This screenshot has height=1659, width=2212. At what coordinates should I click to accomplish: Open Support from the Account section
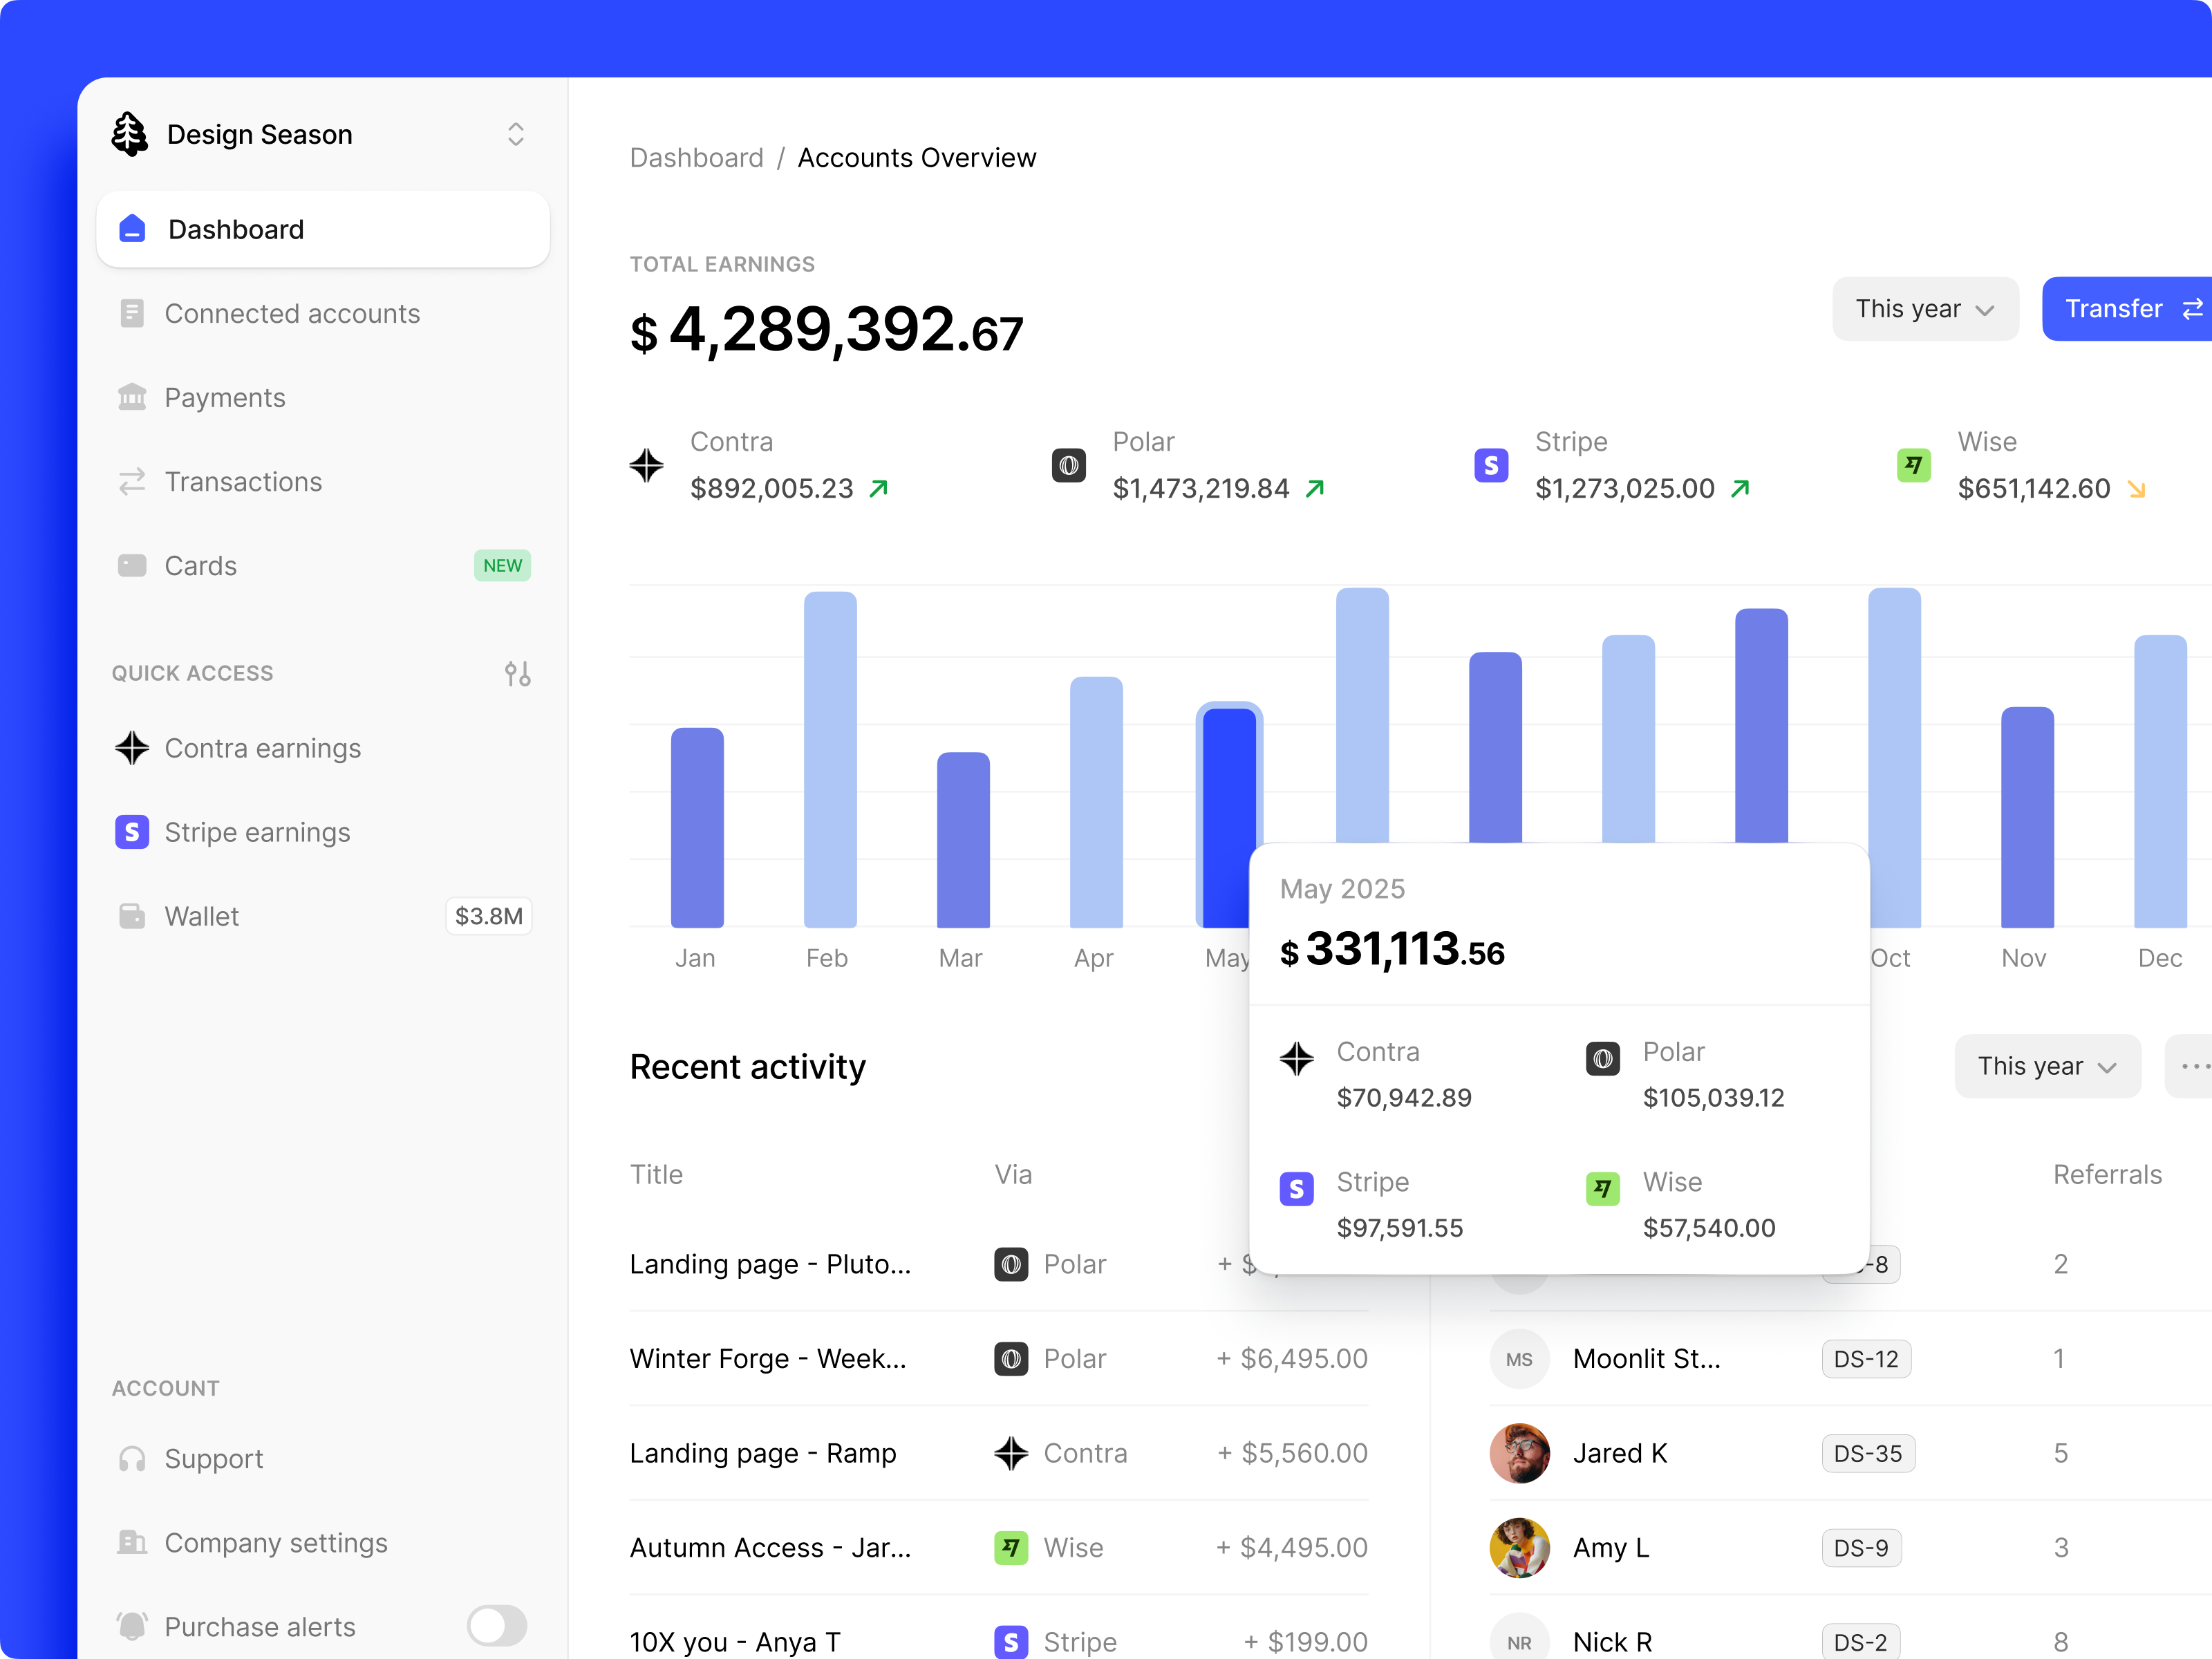point(323,1458)
